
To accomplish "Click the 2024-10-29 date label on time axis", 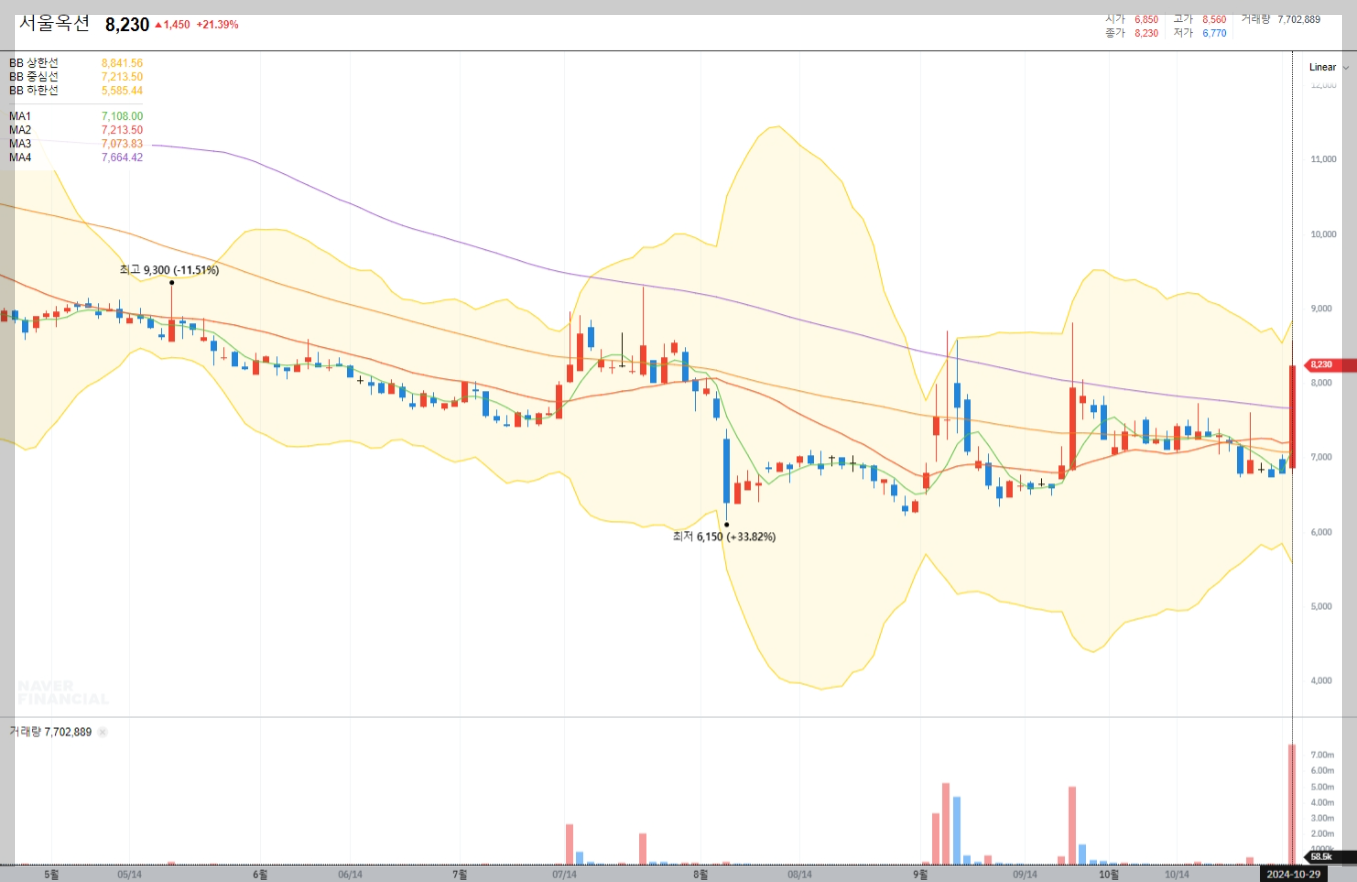I will (x=1293, y=874).
